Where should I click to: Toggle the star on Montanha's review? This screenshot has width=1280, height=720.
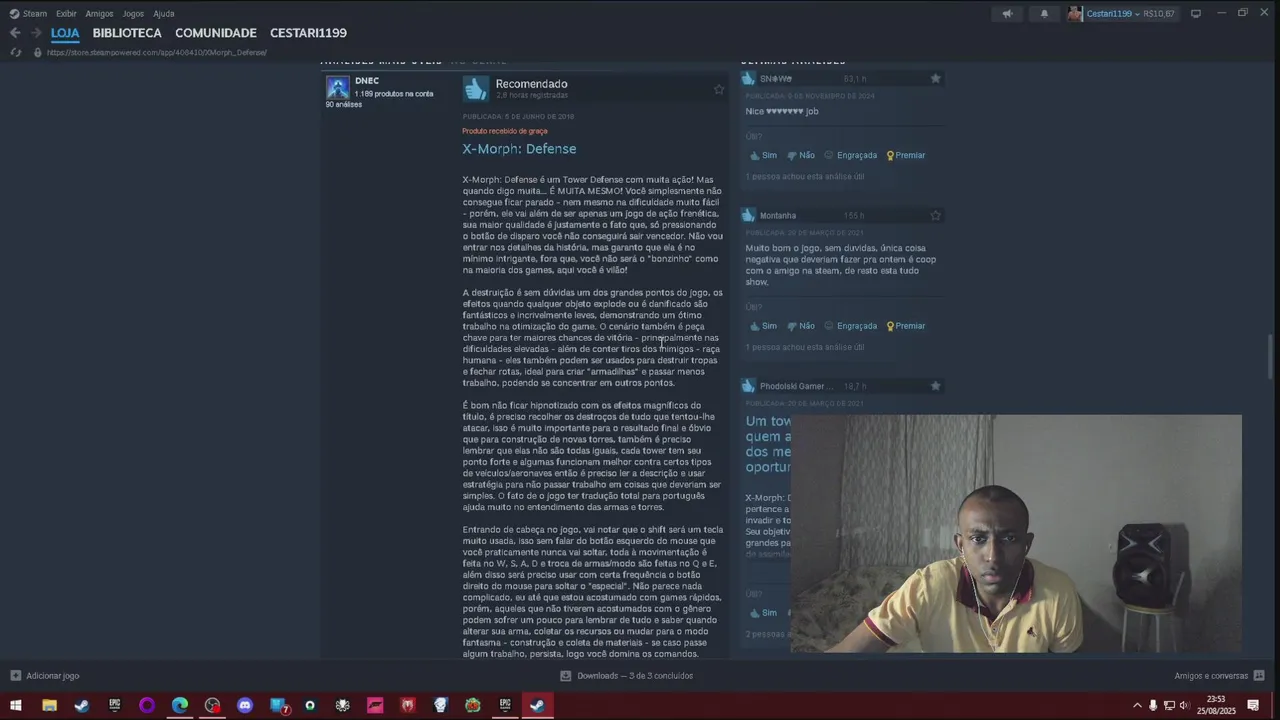pyautogui.click(x=935, y=215)
